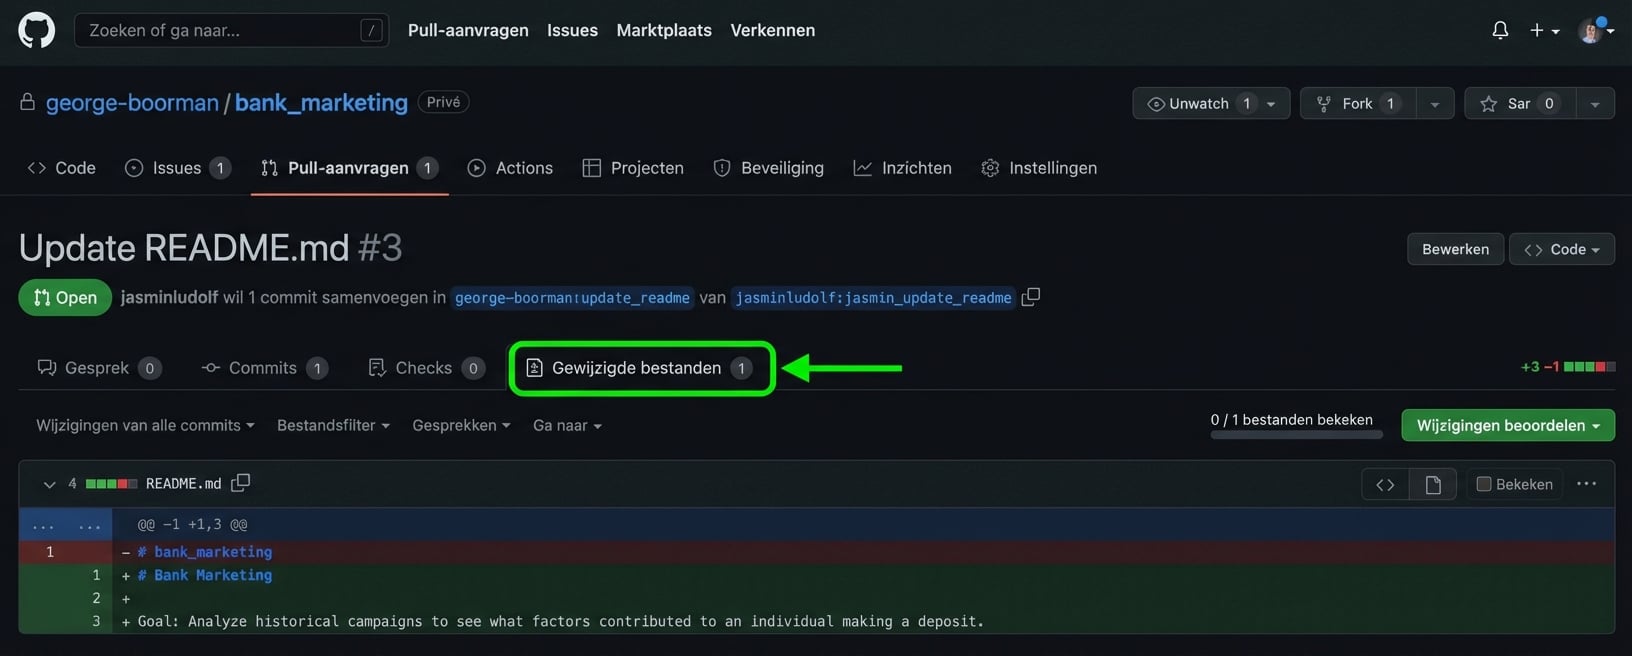Open the jasminludolf author link
Viewport: 1632px width, 656px height.
click(169, 297)
